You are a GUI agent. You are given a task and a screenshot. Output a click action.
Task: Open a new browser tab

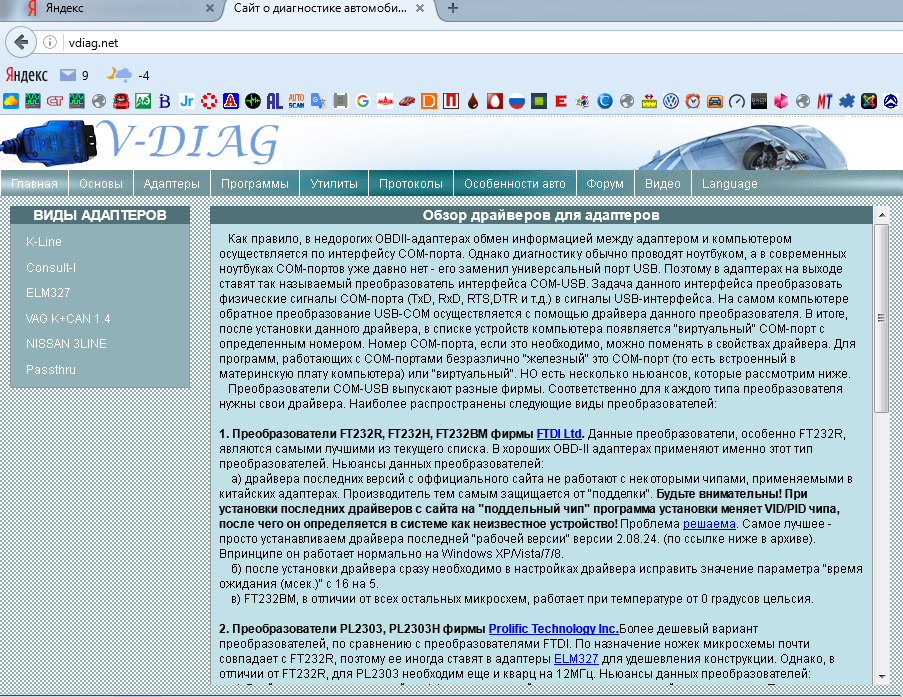click(452, 9)
